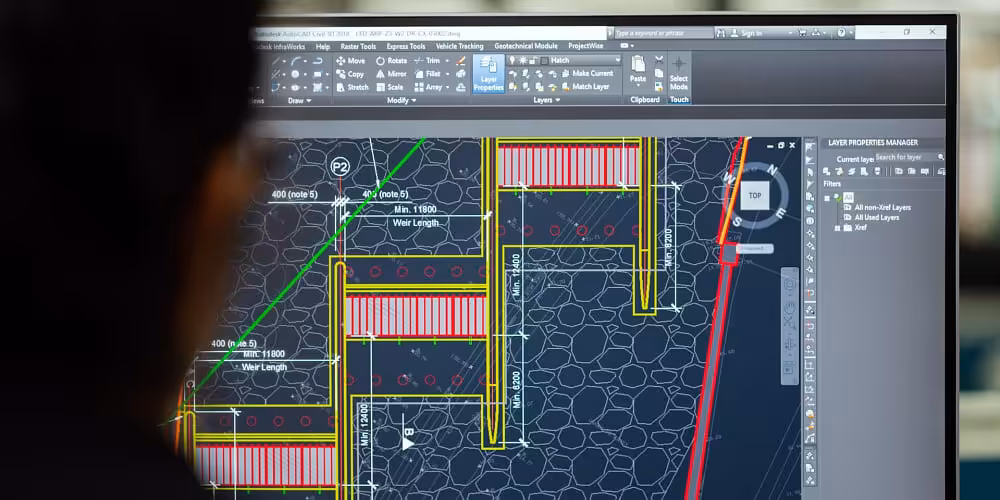Collapse the All filter tree node
Image resolution: width=1000 pixels, height=500 pixels.
tap(828, 198)
